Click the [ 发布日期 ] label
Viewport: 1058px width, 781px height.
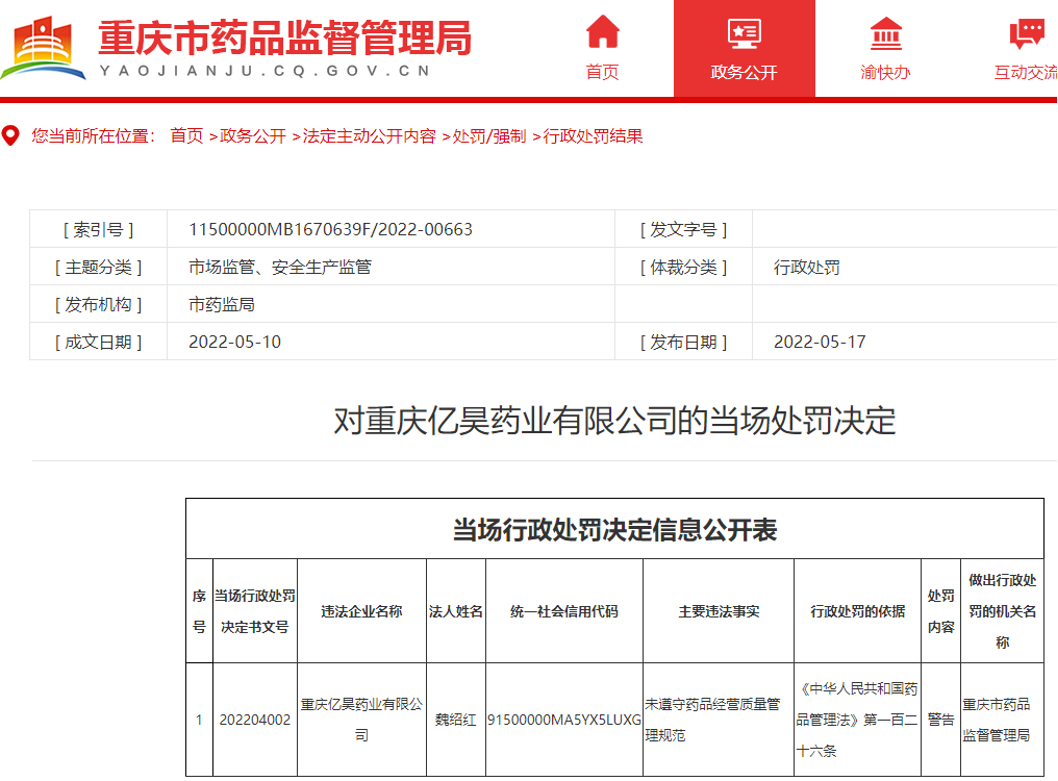coord(684,342)
